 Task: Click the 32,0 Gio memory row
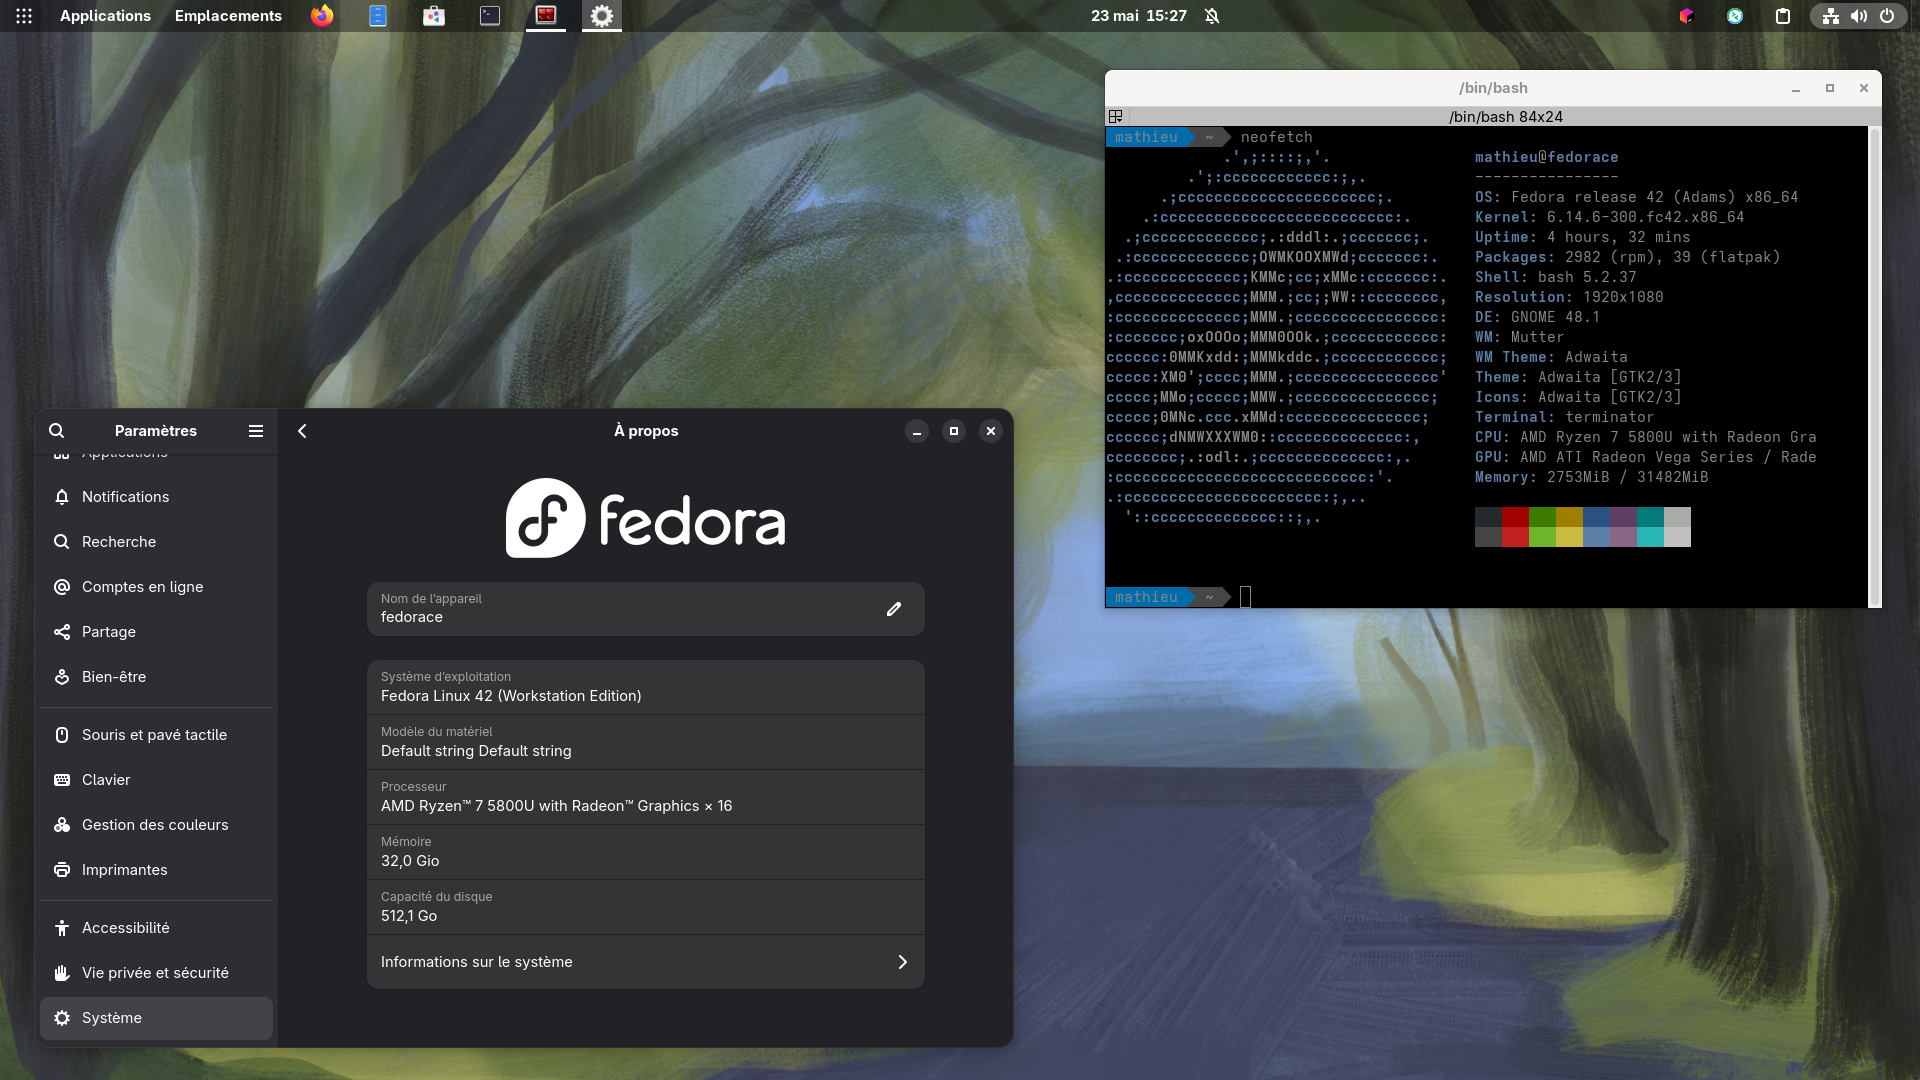[646, 852]
